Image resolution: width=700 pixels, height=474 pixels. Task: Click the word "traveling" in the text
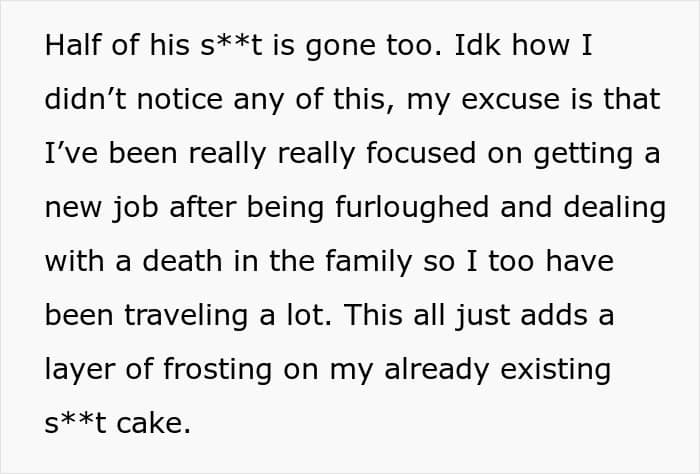pos(185,317)
